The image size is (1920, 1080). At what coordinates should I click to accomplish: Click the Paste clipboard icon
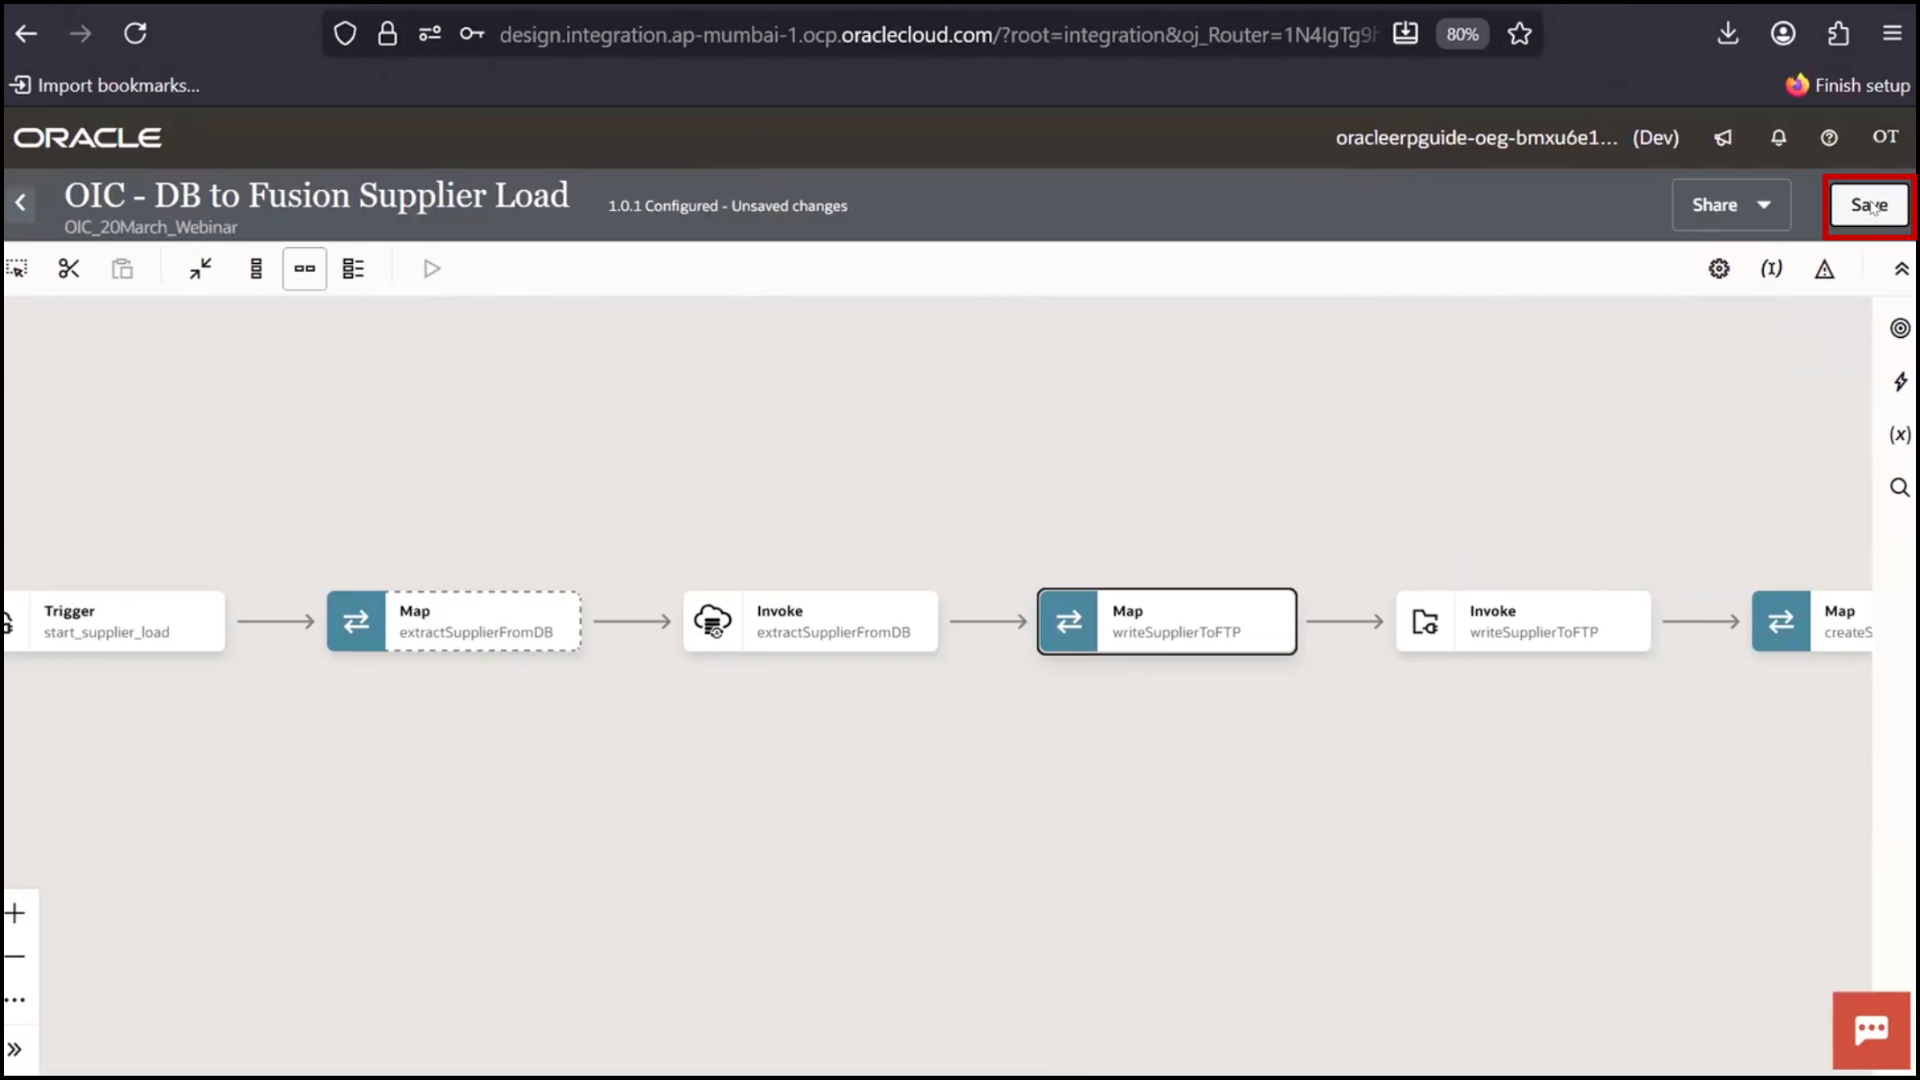tap(122, 269)
